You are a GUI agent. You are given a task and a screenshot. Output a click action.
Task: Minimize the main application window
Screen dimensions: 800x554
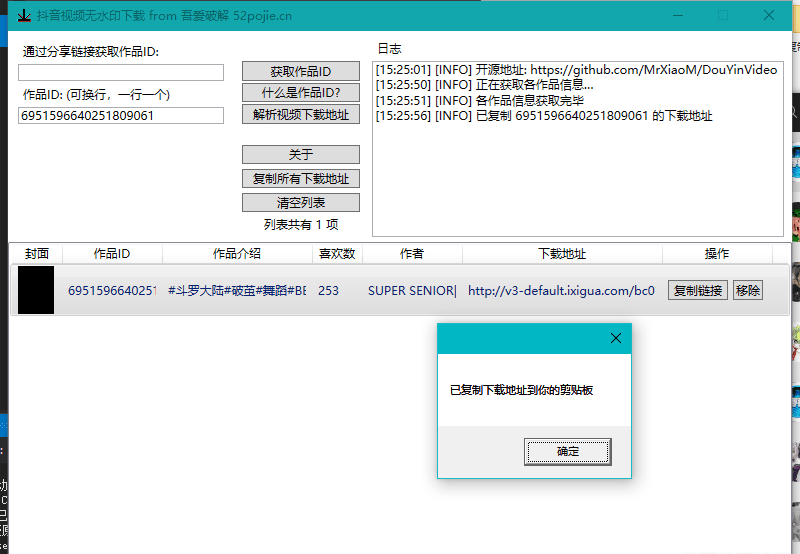tap(678, 15)
